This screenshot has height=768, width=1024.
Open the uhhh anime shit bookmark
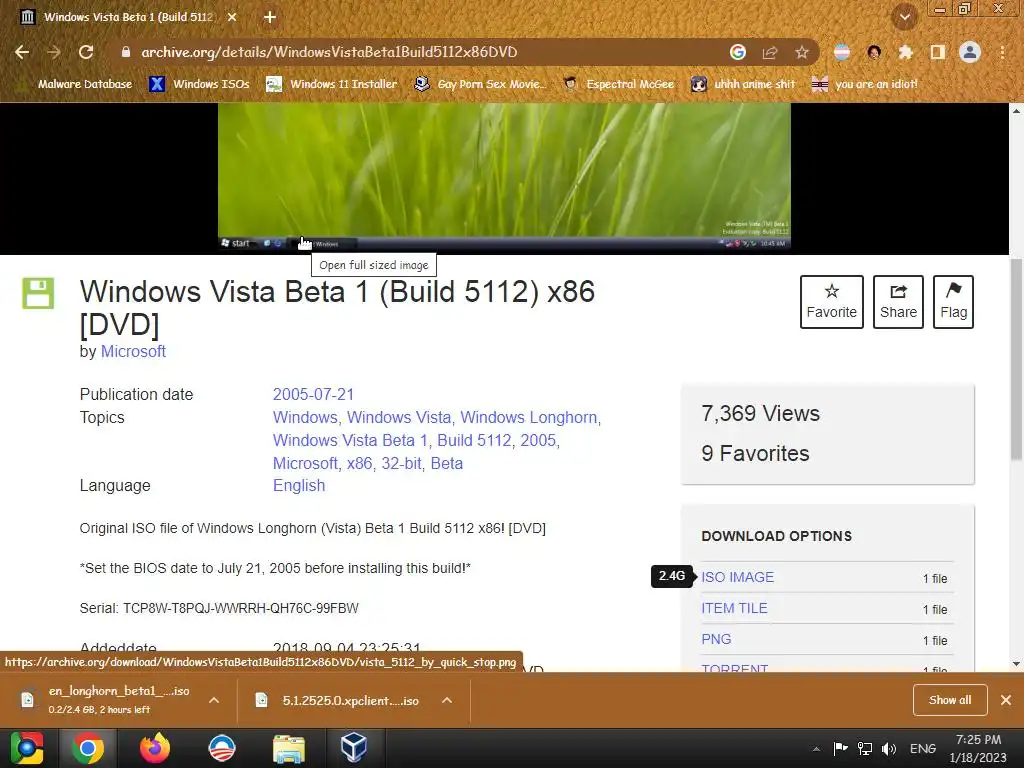coord(744,84)
